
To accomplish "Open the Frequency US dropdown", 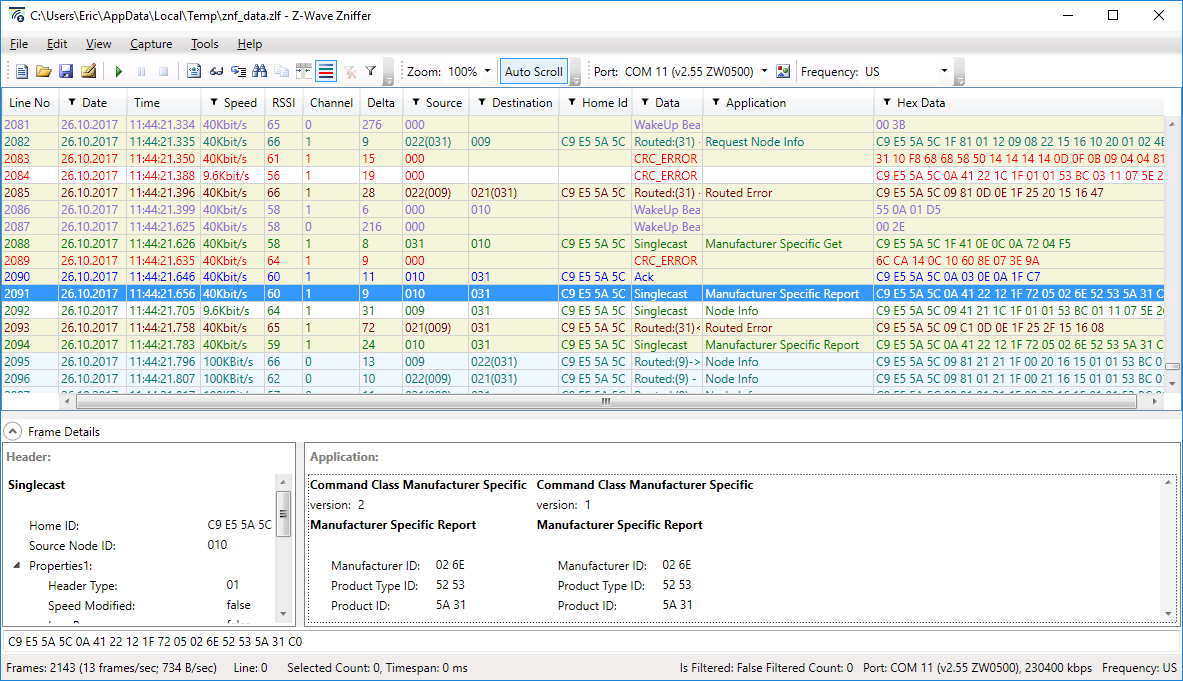I will pos(944,72).
